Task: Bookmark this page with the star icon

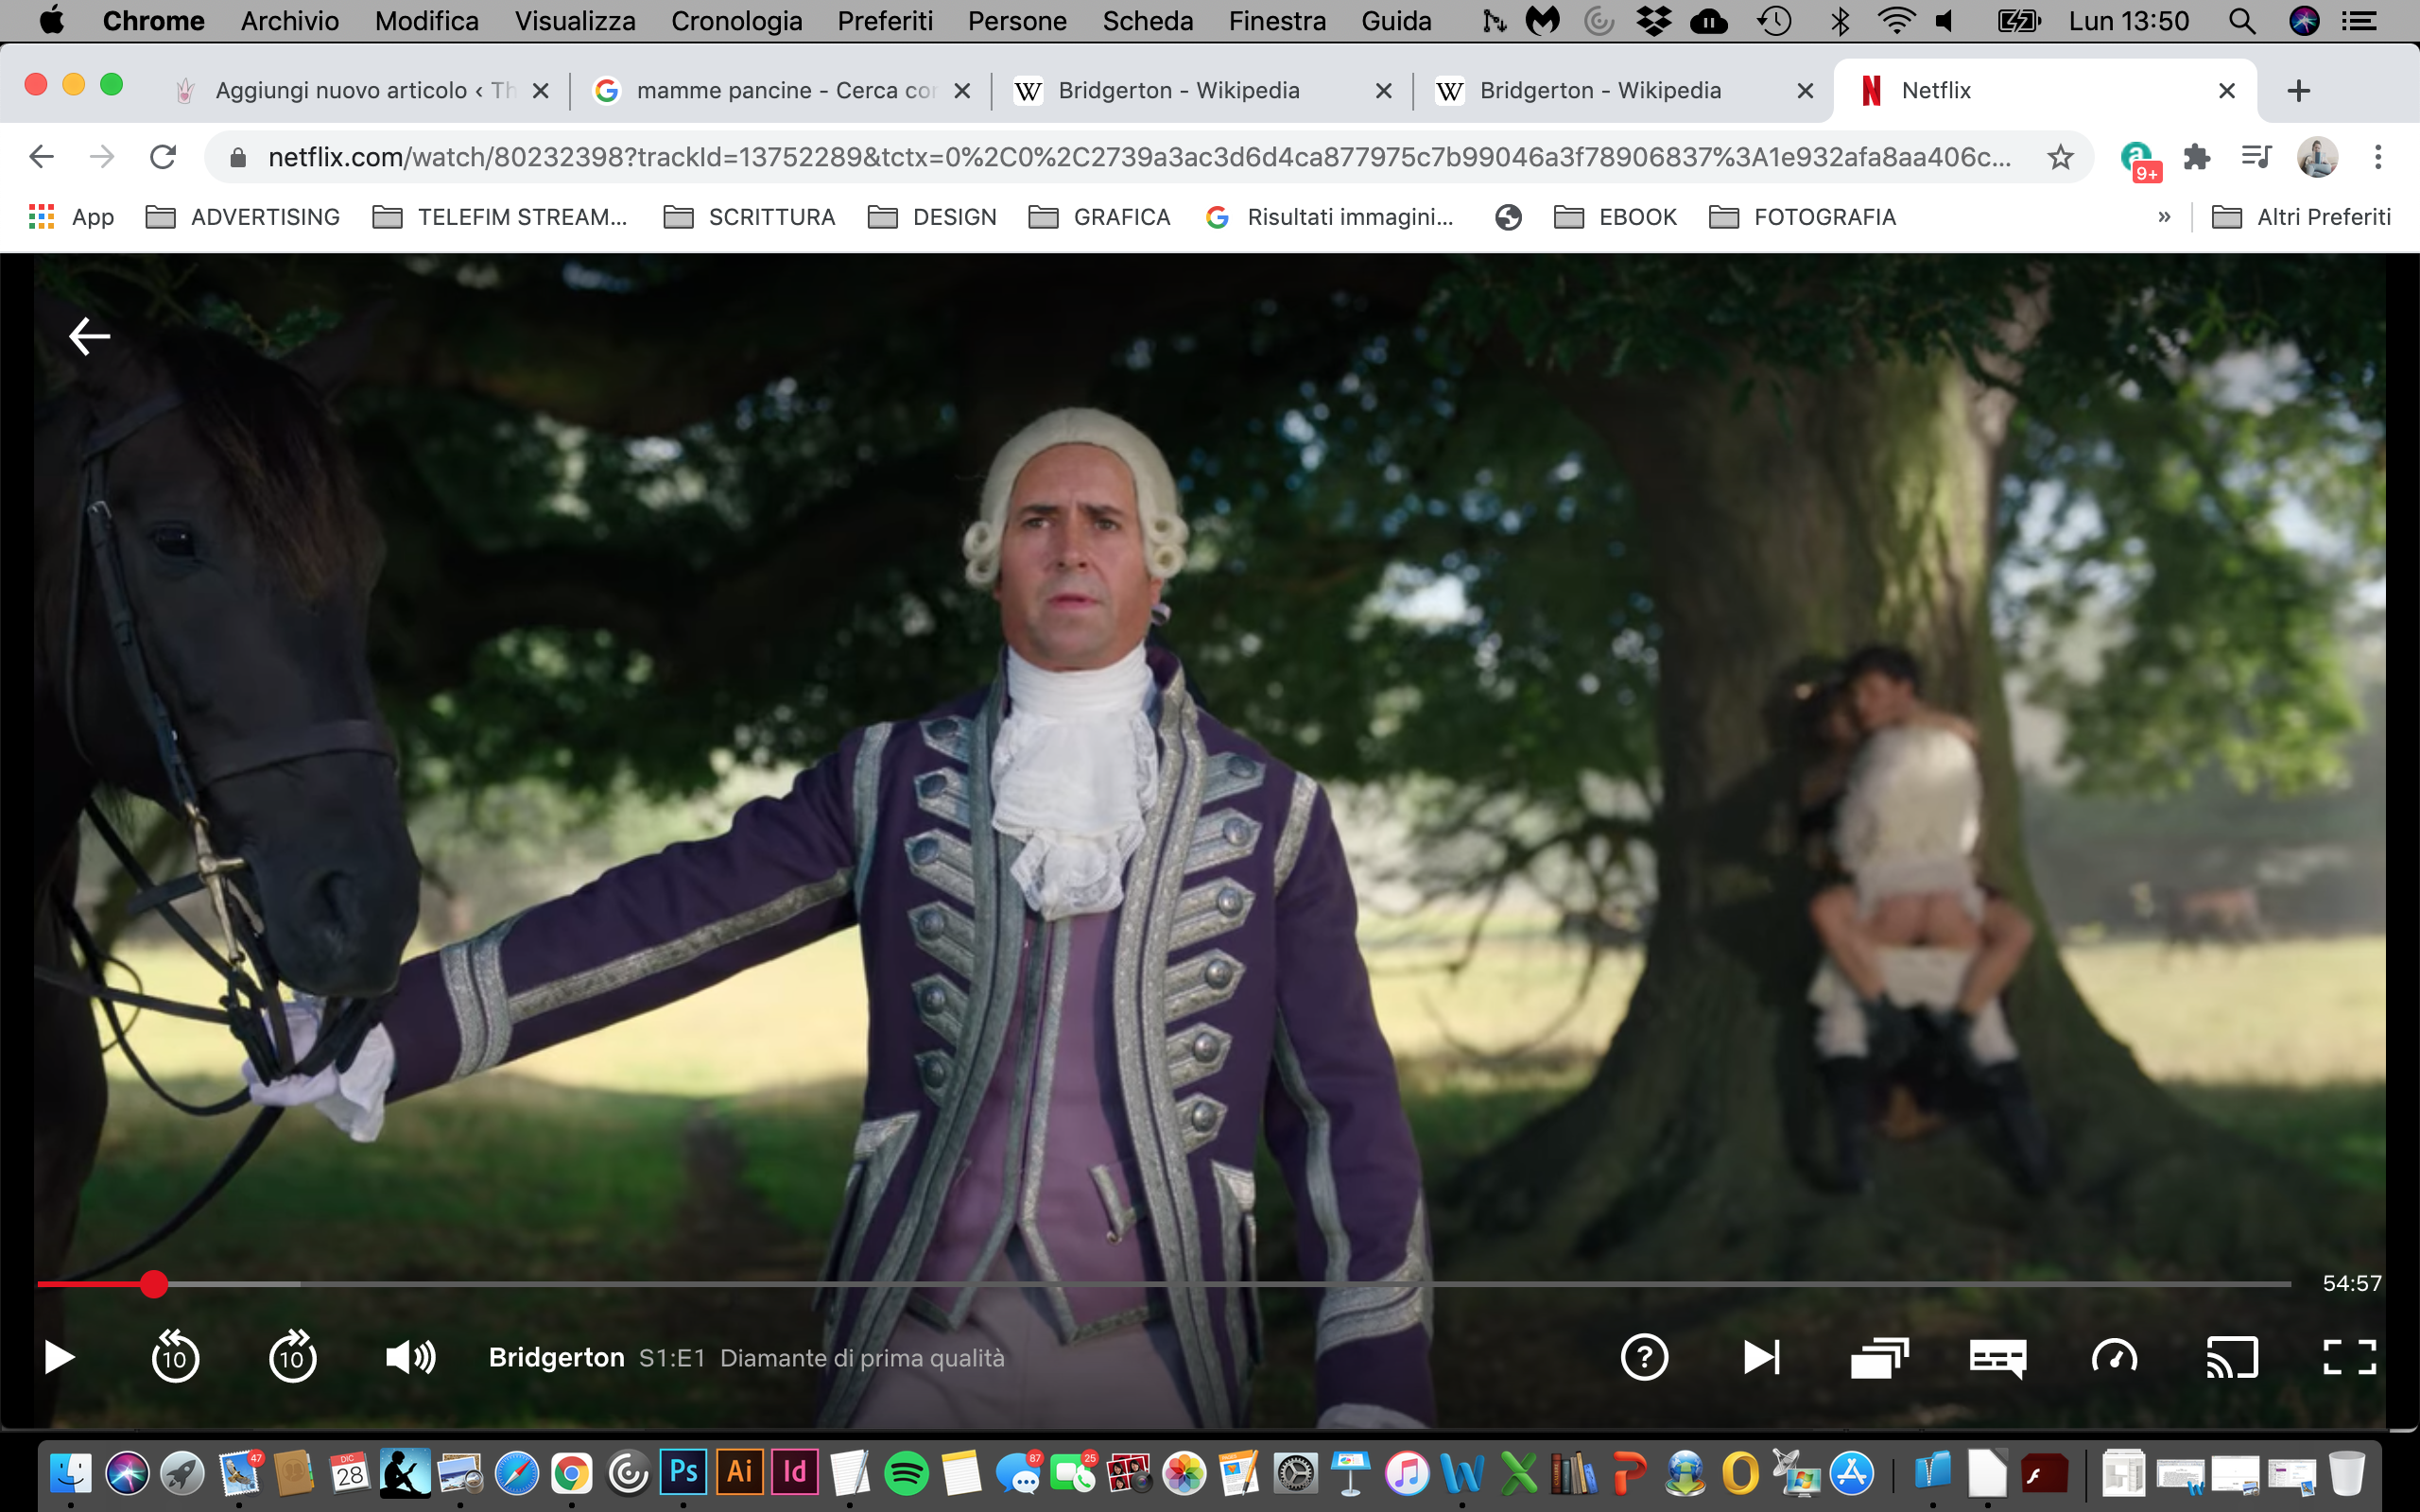Action: [2059, 157]
